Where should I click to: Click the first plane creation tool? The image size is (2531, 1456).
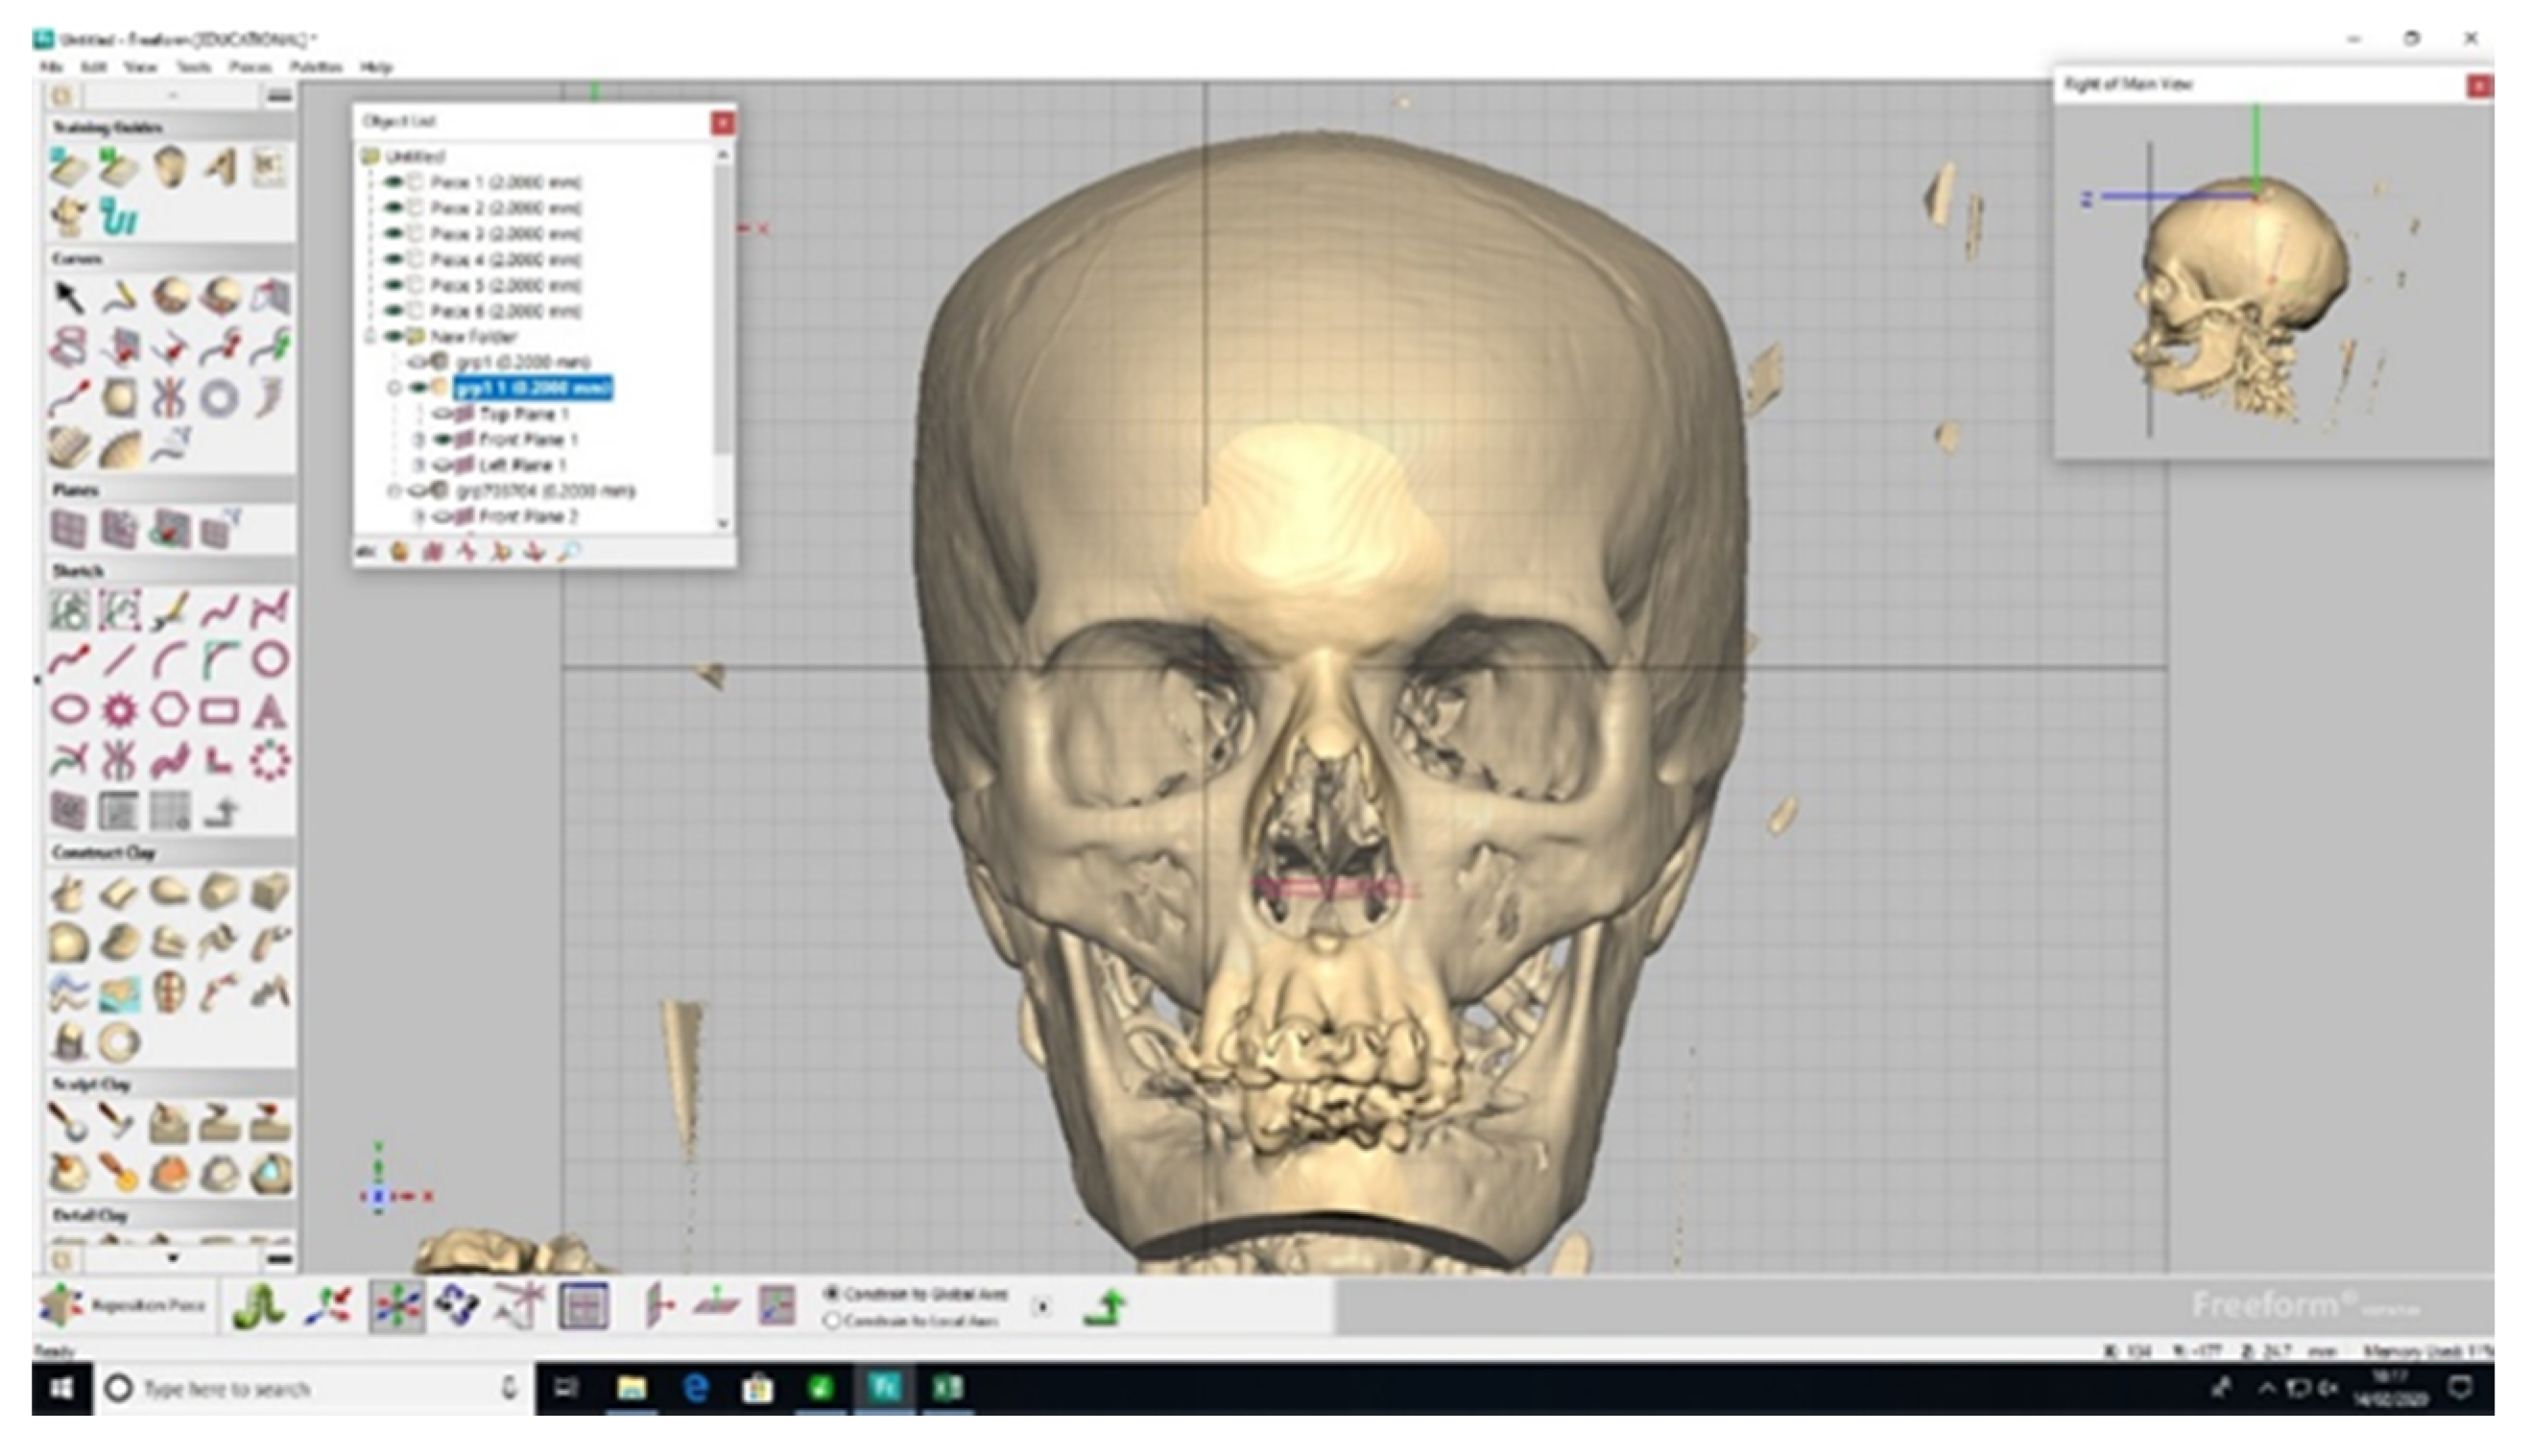coord(68,529)
